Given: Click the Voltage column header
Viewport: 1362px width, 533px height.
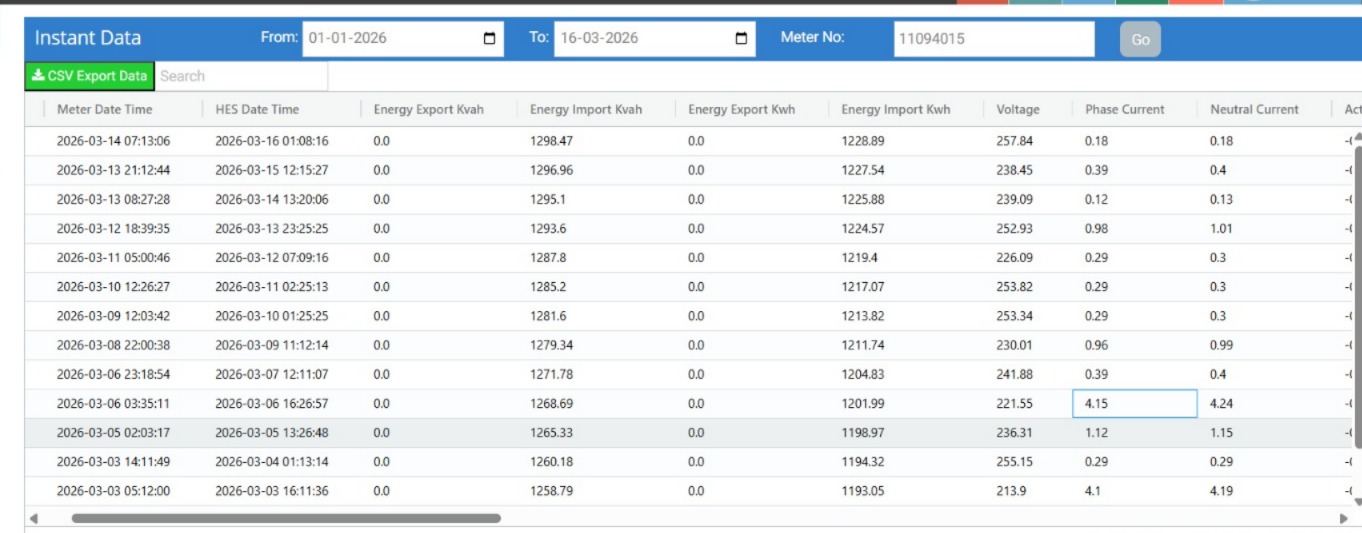Looking at the screenshot, I should coord(1018,110).
